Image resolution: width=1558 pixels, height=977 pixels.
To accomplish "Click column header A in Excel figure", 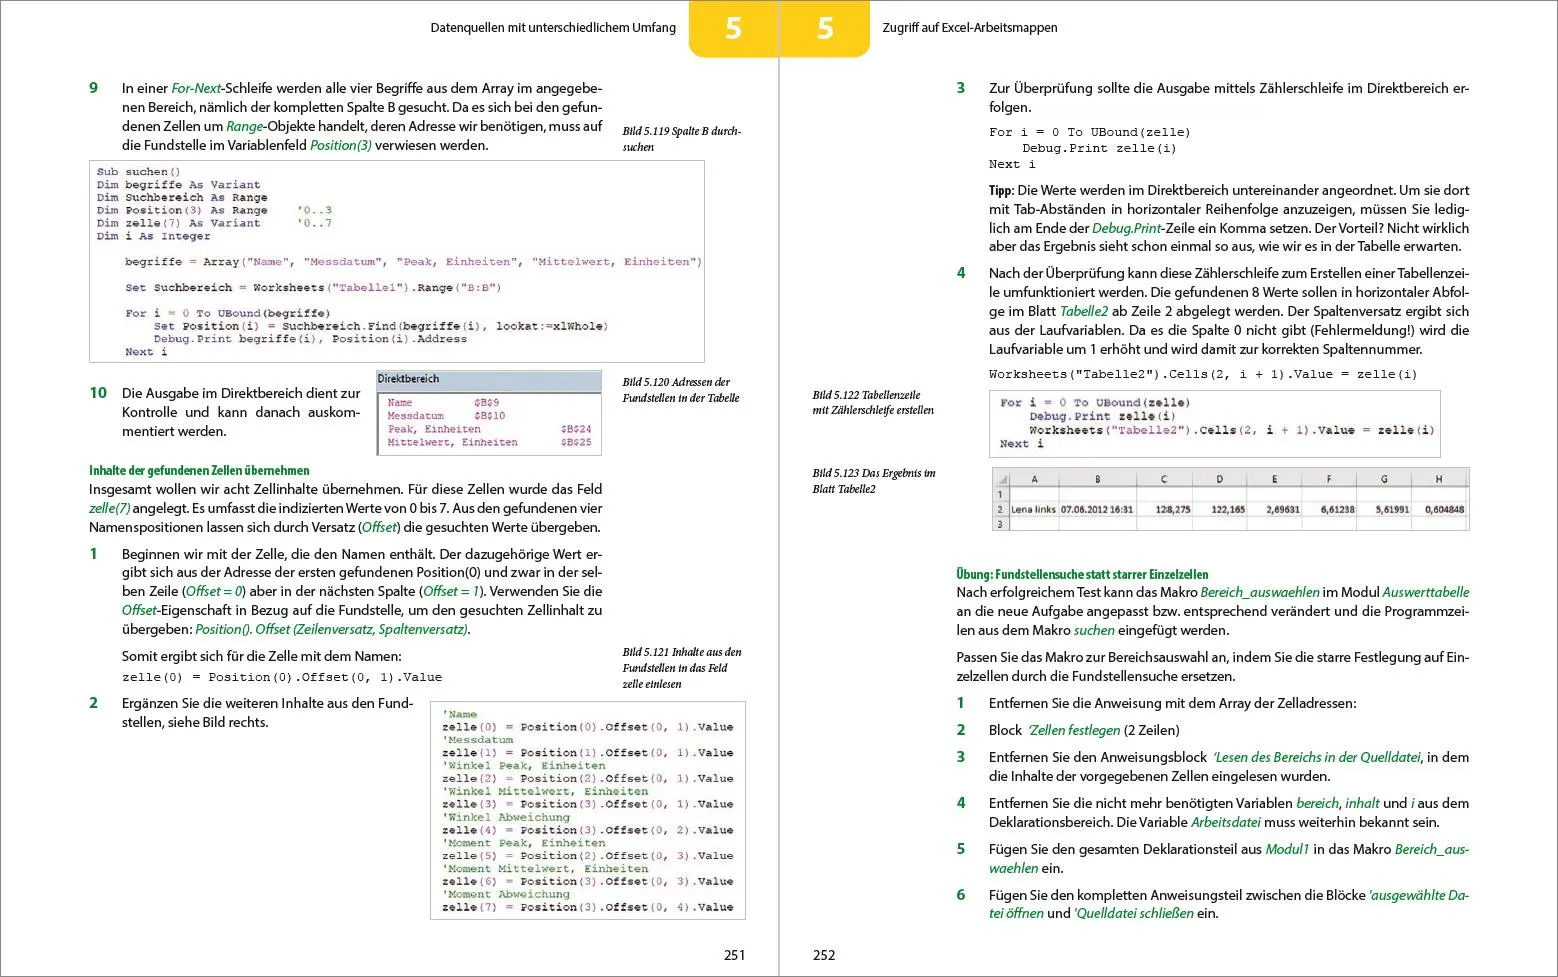I will 1033,479.
